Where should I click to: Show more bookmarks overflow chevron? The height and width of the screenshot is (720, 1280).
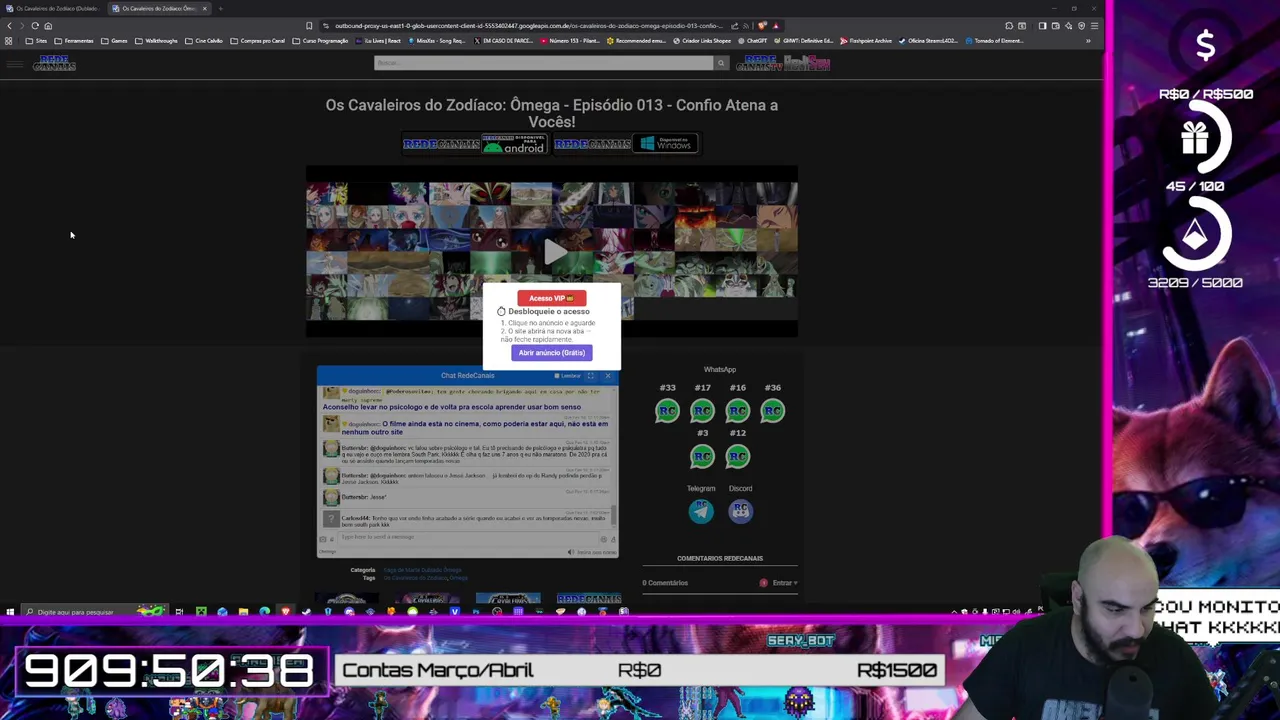pyautogui.click(x=1088, y=41)
